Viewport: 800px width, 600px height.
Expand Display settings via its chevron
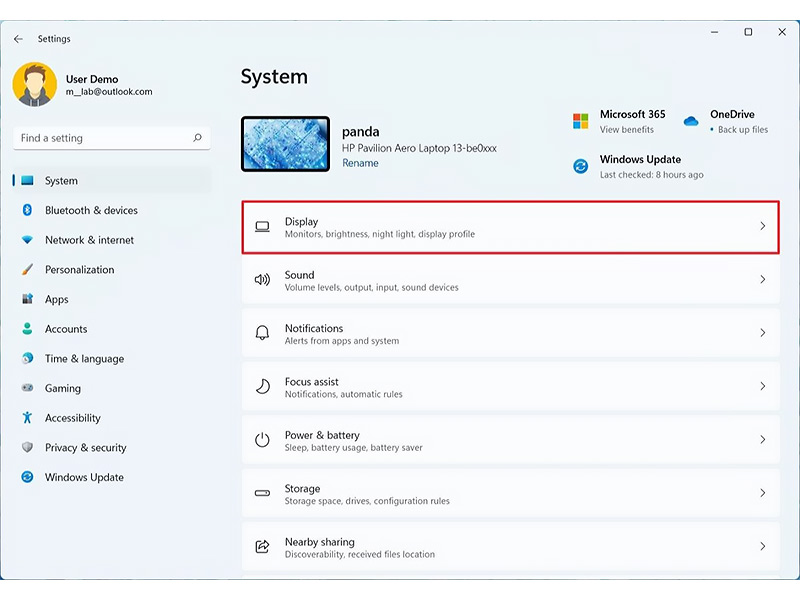(763, 226)
